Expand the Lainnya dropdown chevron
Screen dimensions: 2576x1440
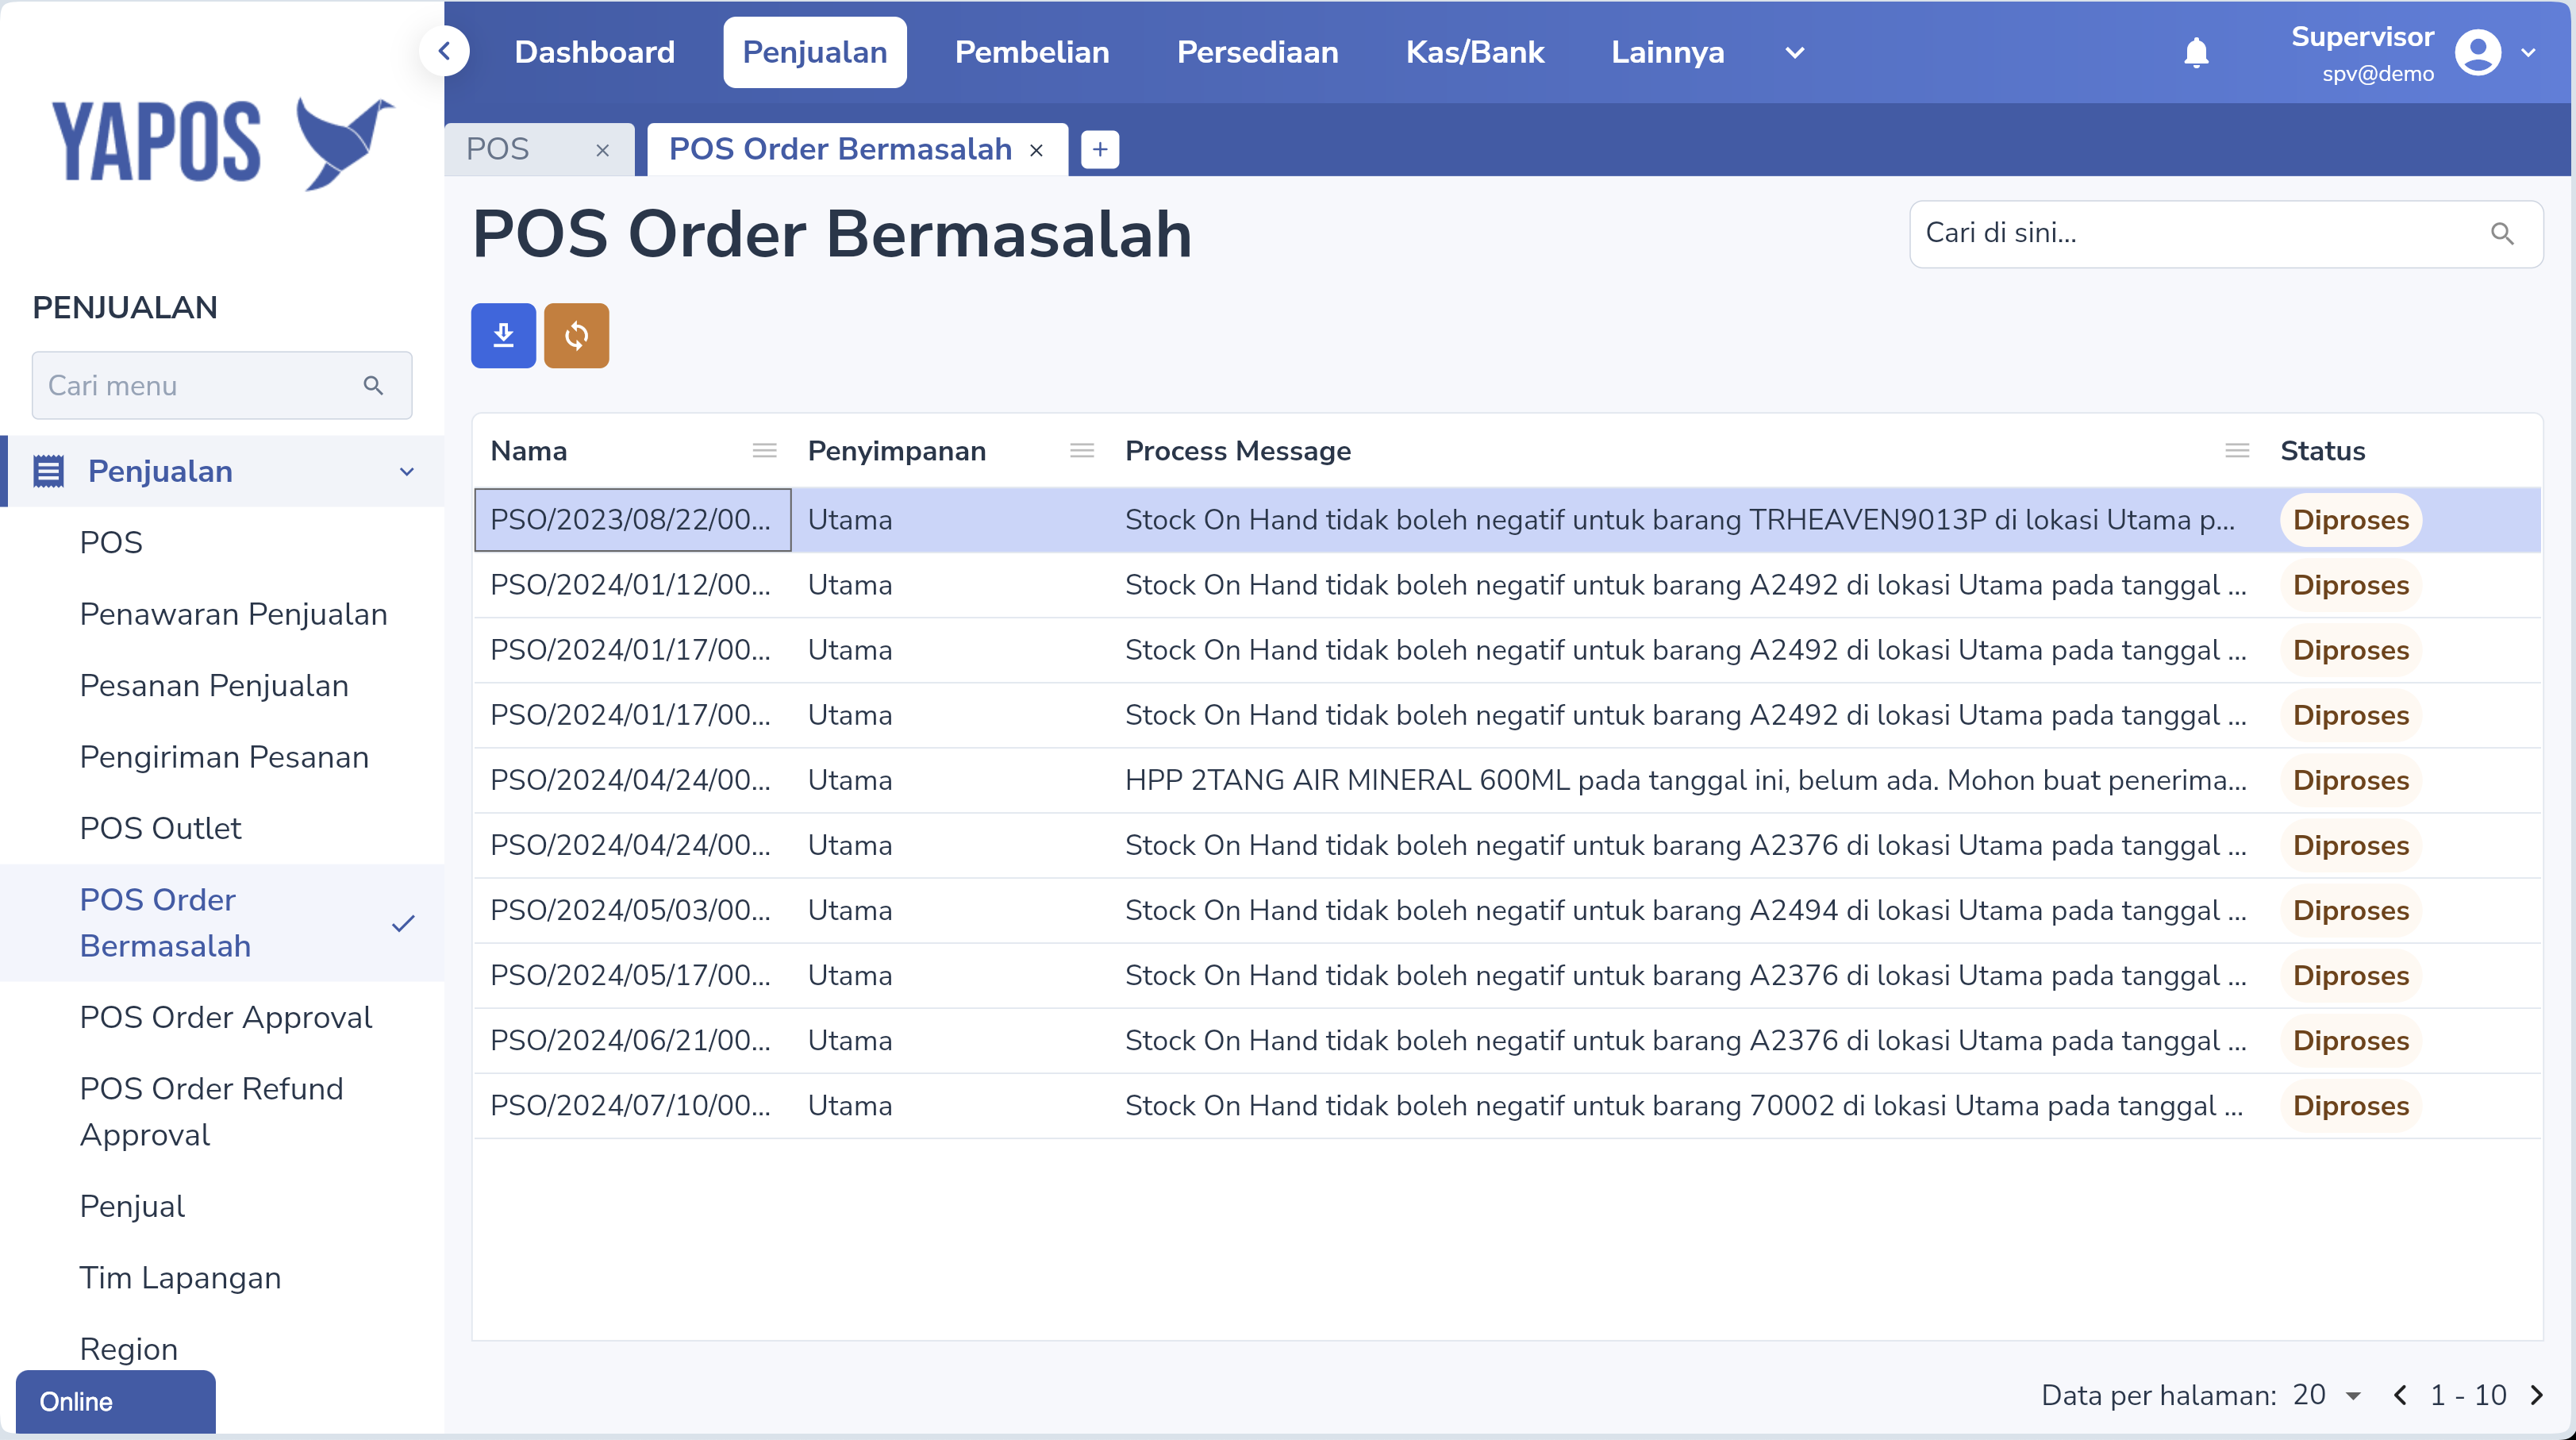pyautogui.click(x=1795, y=52)
